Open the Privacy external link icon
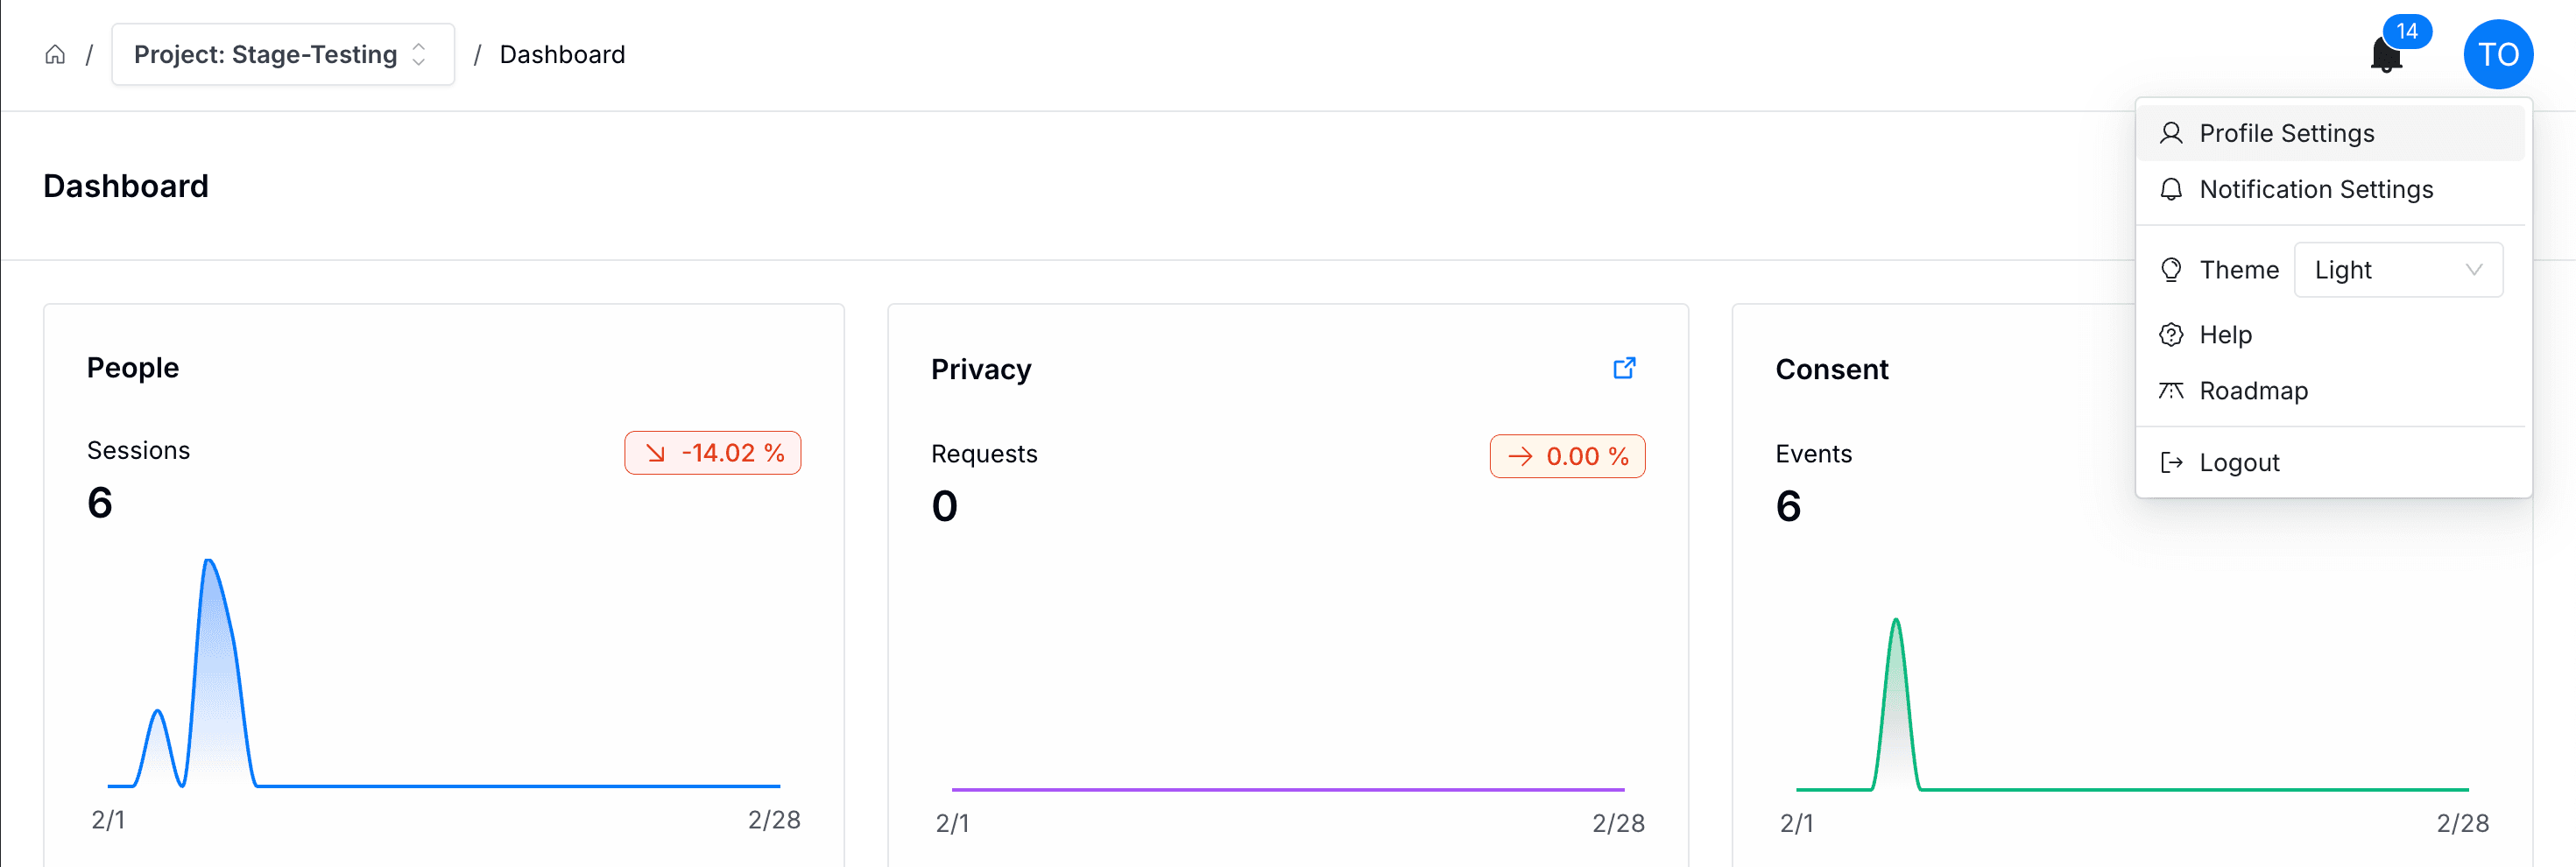2576x867 pixels. [x=1624, y=368]
